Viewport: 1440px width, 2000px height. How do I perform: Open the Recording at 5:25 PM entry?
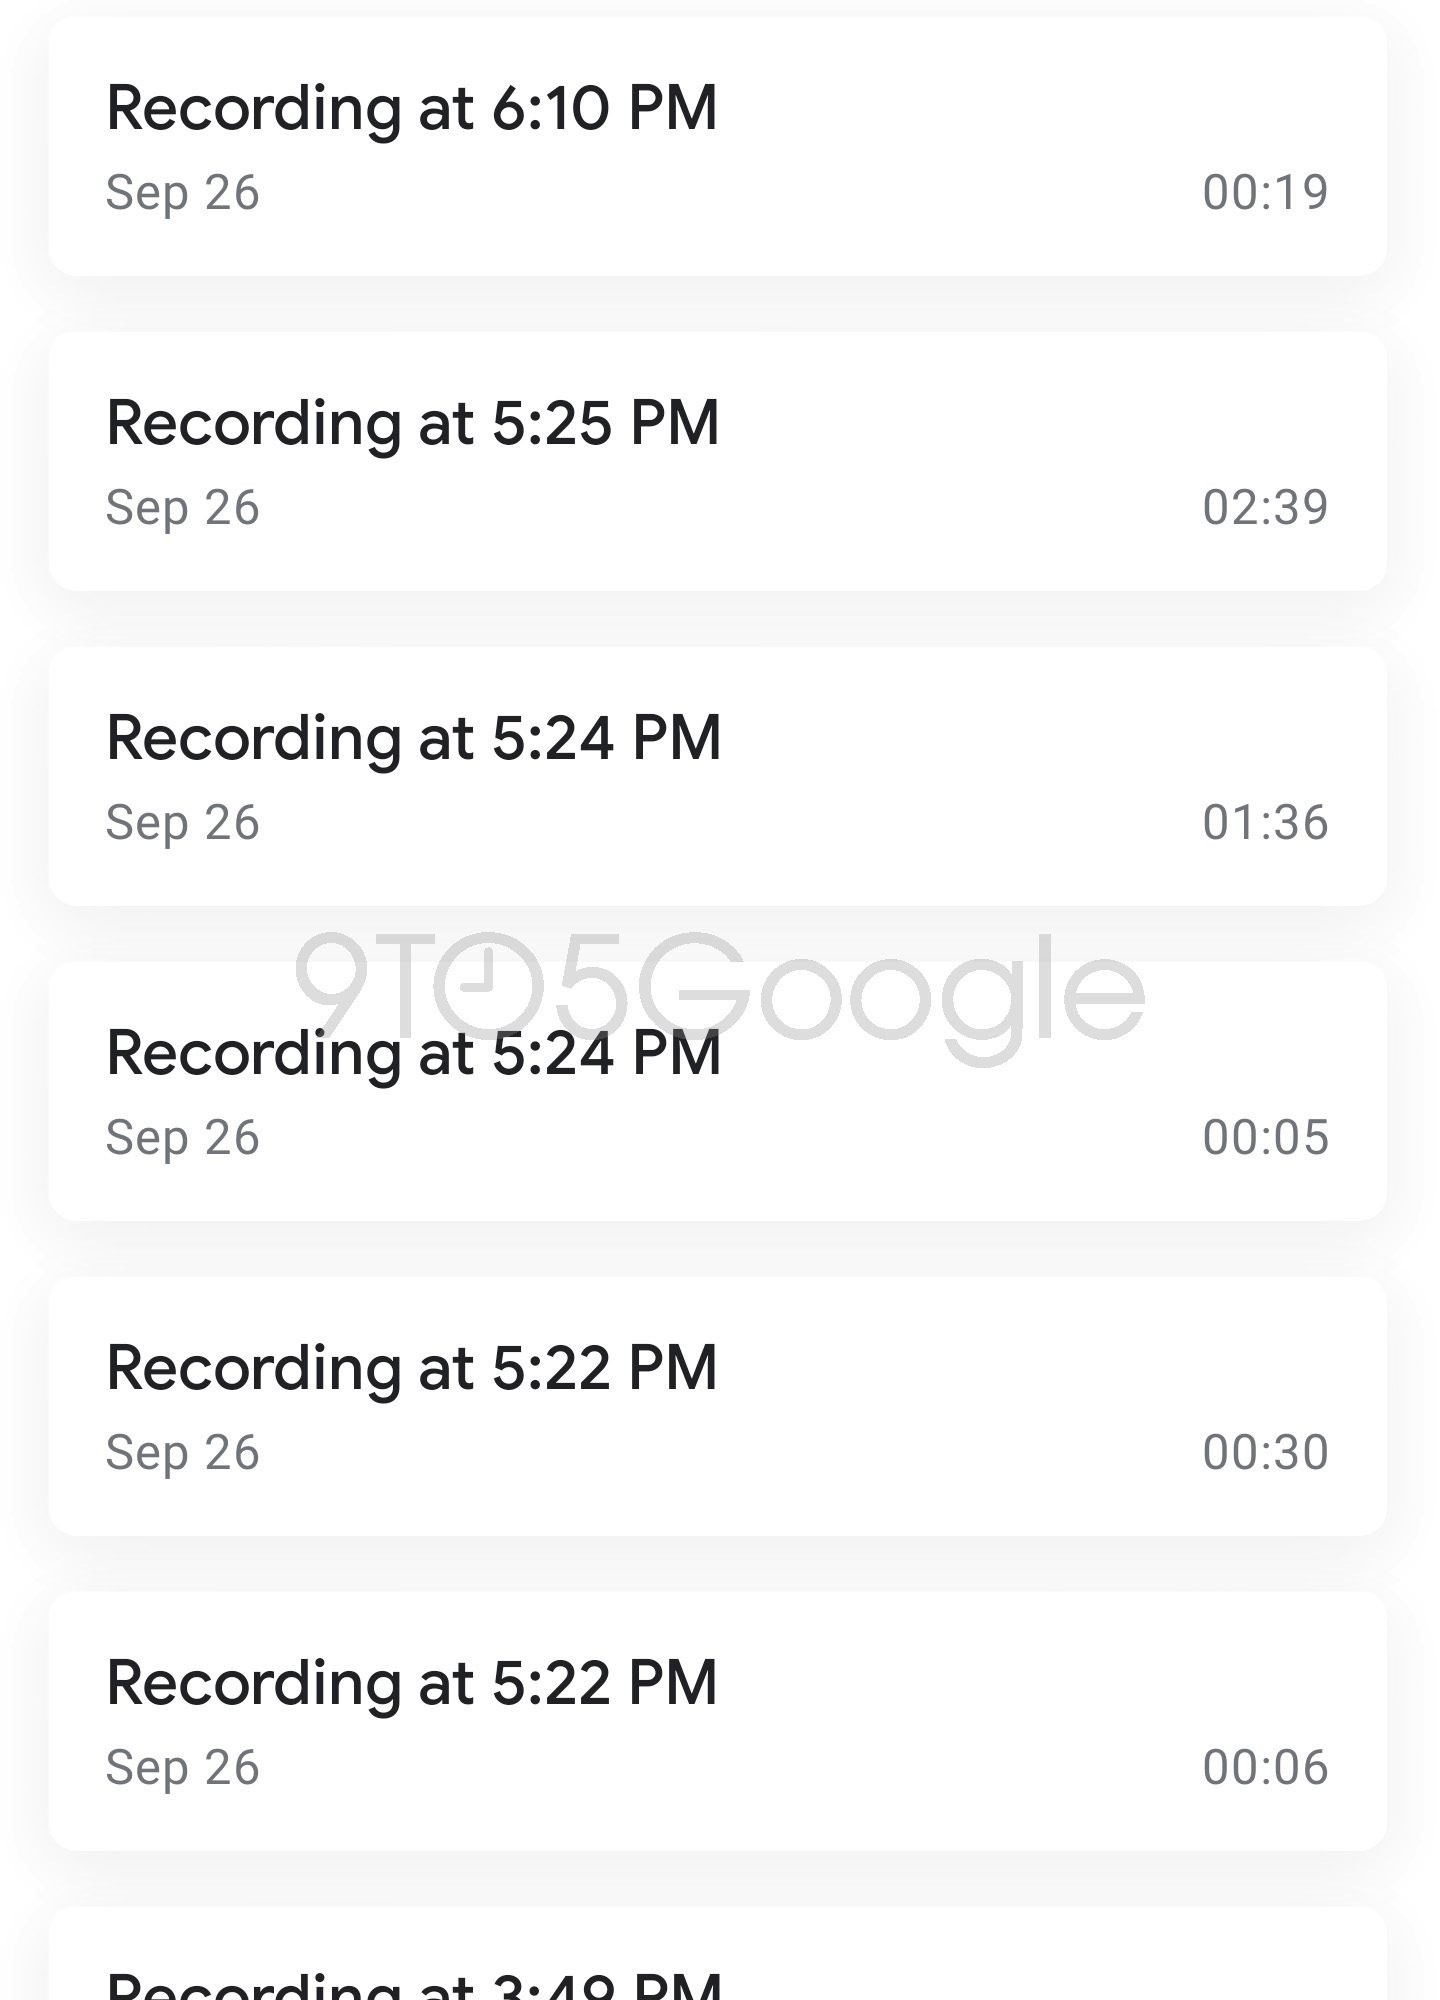click(x=413, y=423)
